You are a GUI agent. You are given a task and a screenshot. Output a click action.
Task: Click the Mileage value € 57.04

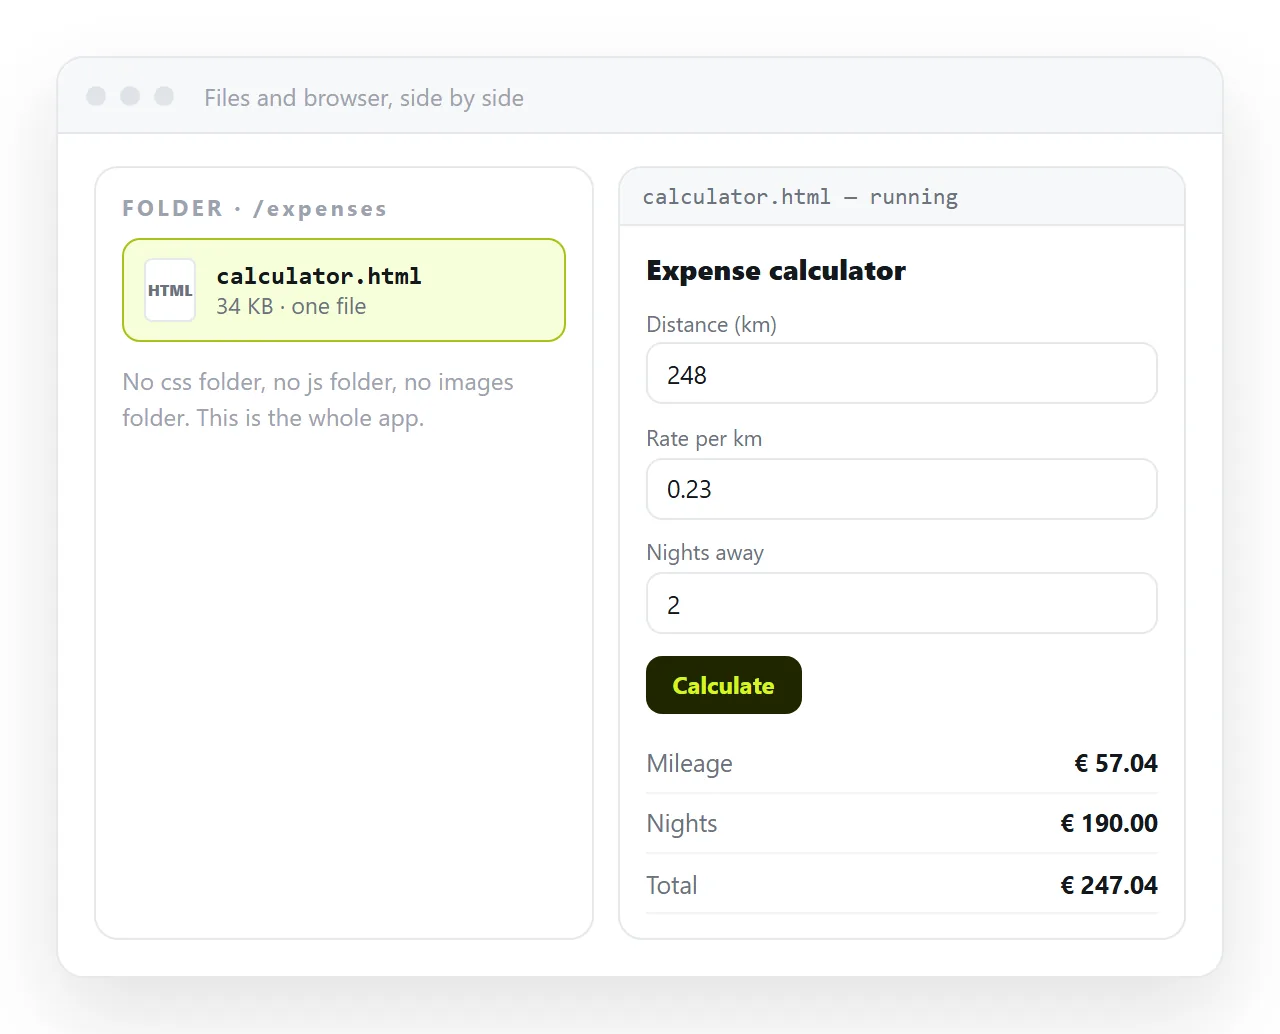coord(1116,763)
